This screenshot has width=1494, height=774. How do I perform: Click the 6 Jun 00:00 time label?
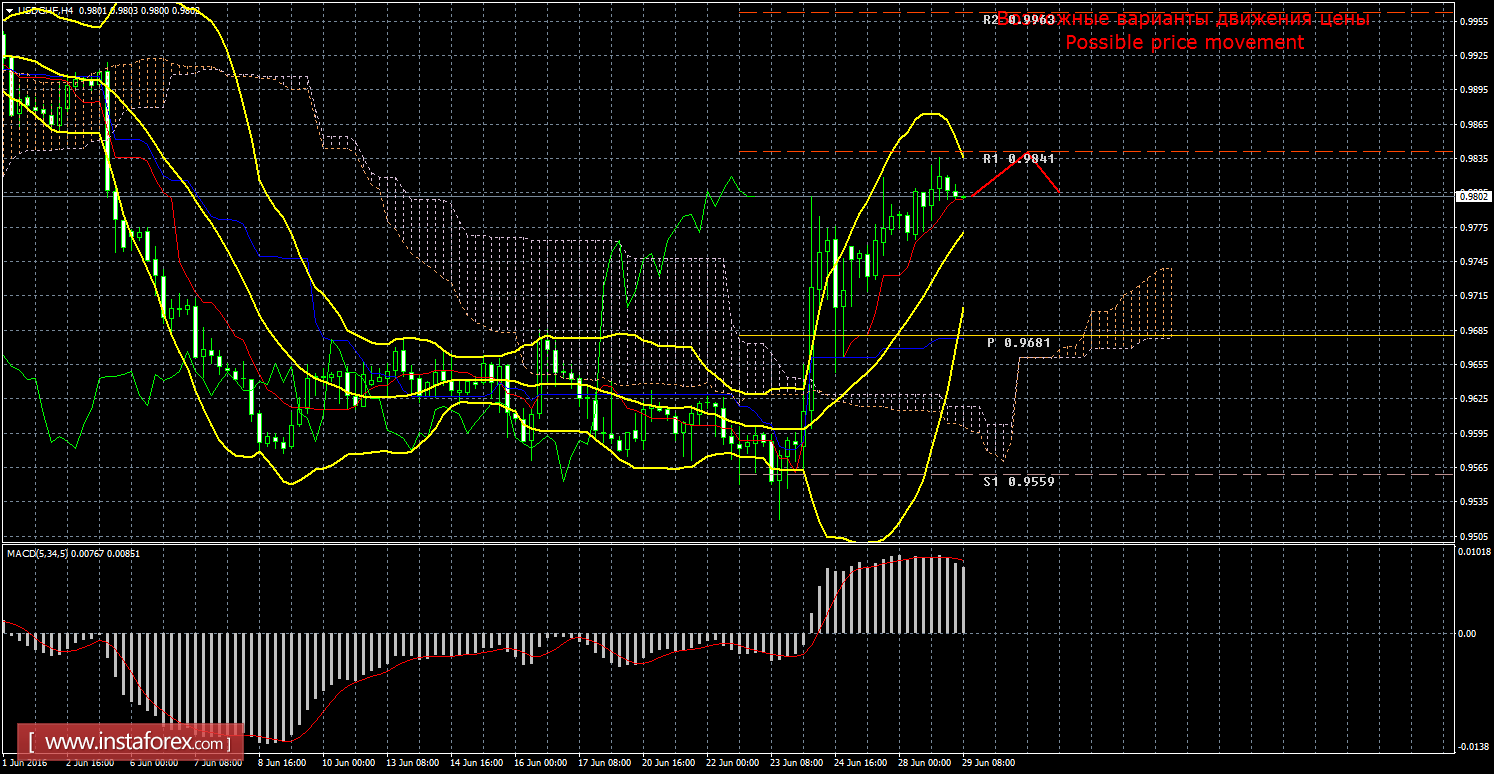154,762
